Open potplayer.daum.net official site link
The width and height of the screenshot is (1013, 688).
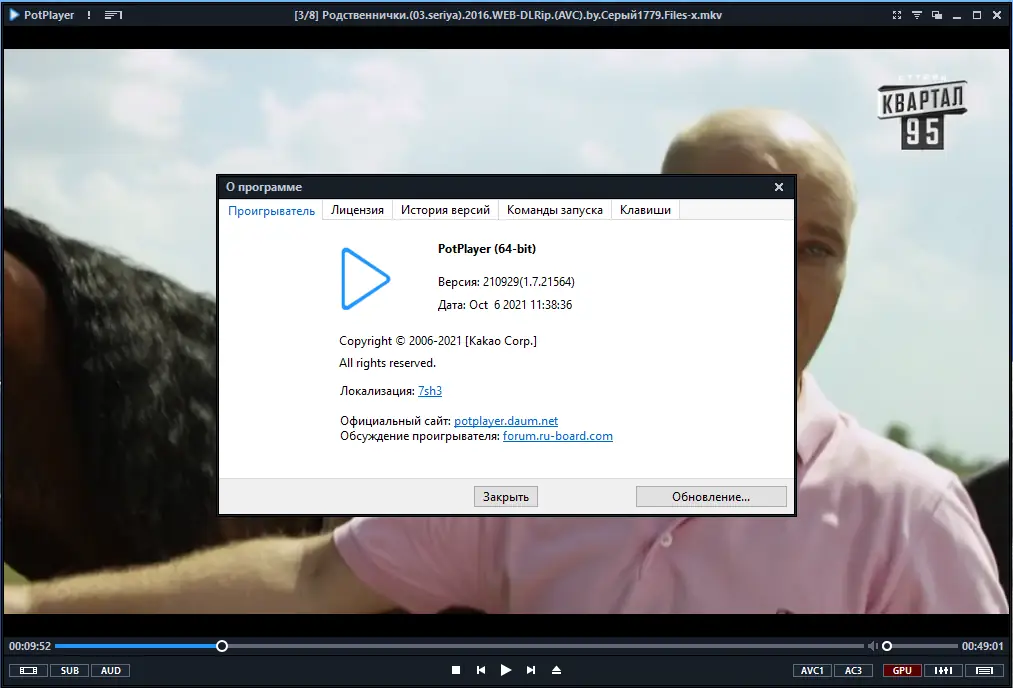click(506, 421)
